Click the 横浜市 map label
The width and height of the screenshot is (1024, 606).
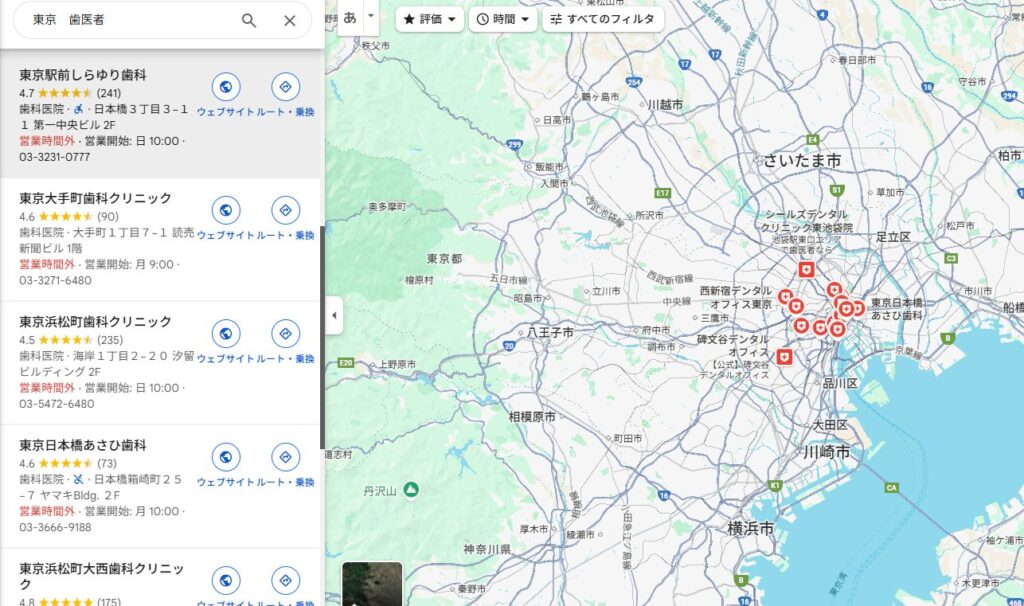pyautogui.click(x=751, y=528)
